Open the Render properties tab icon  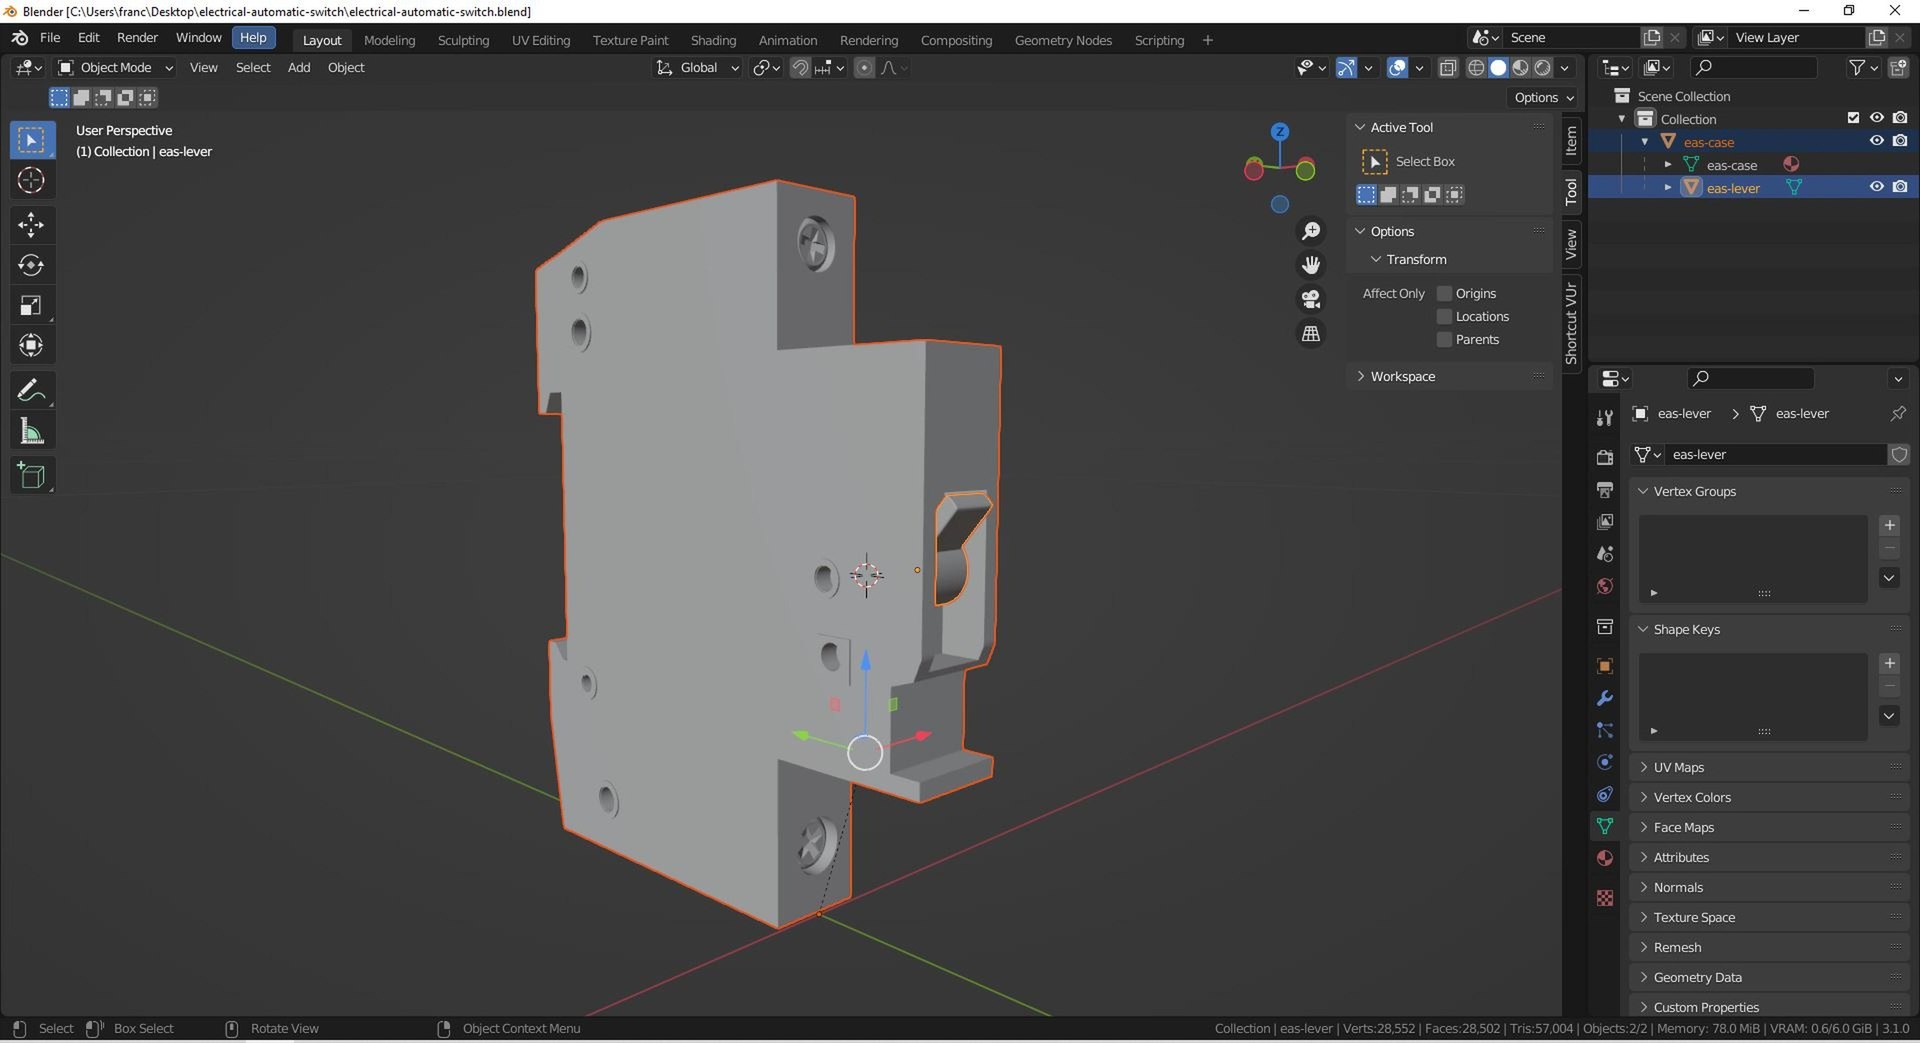1605,457
